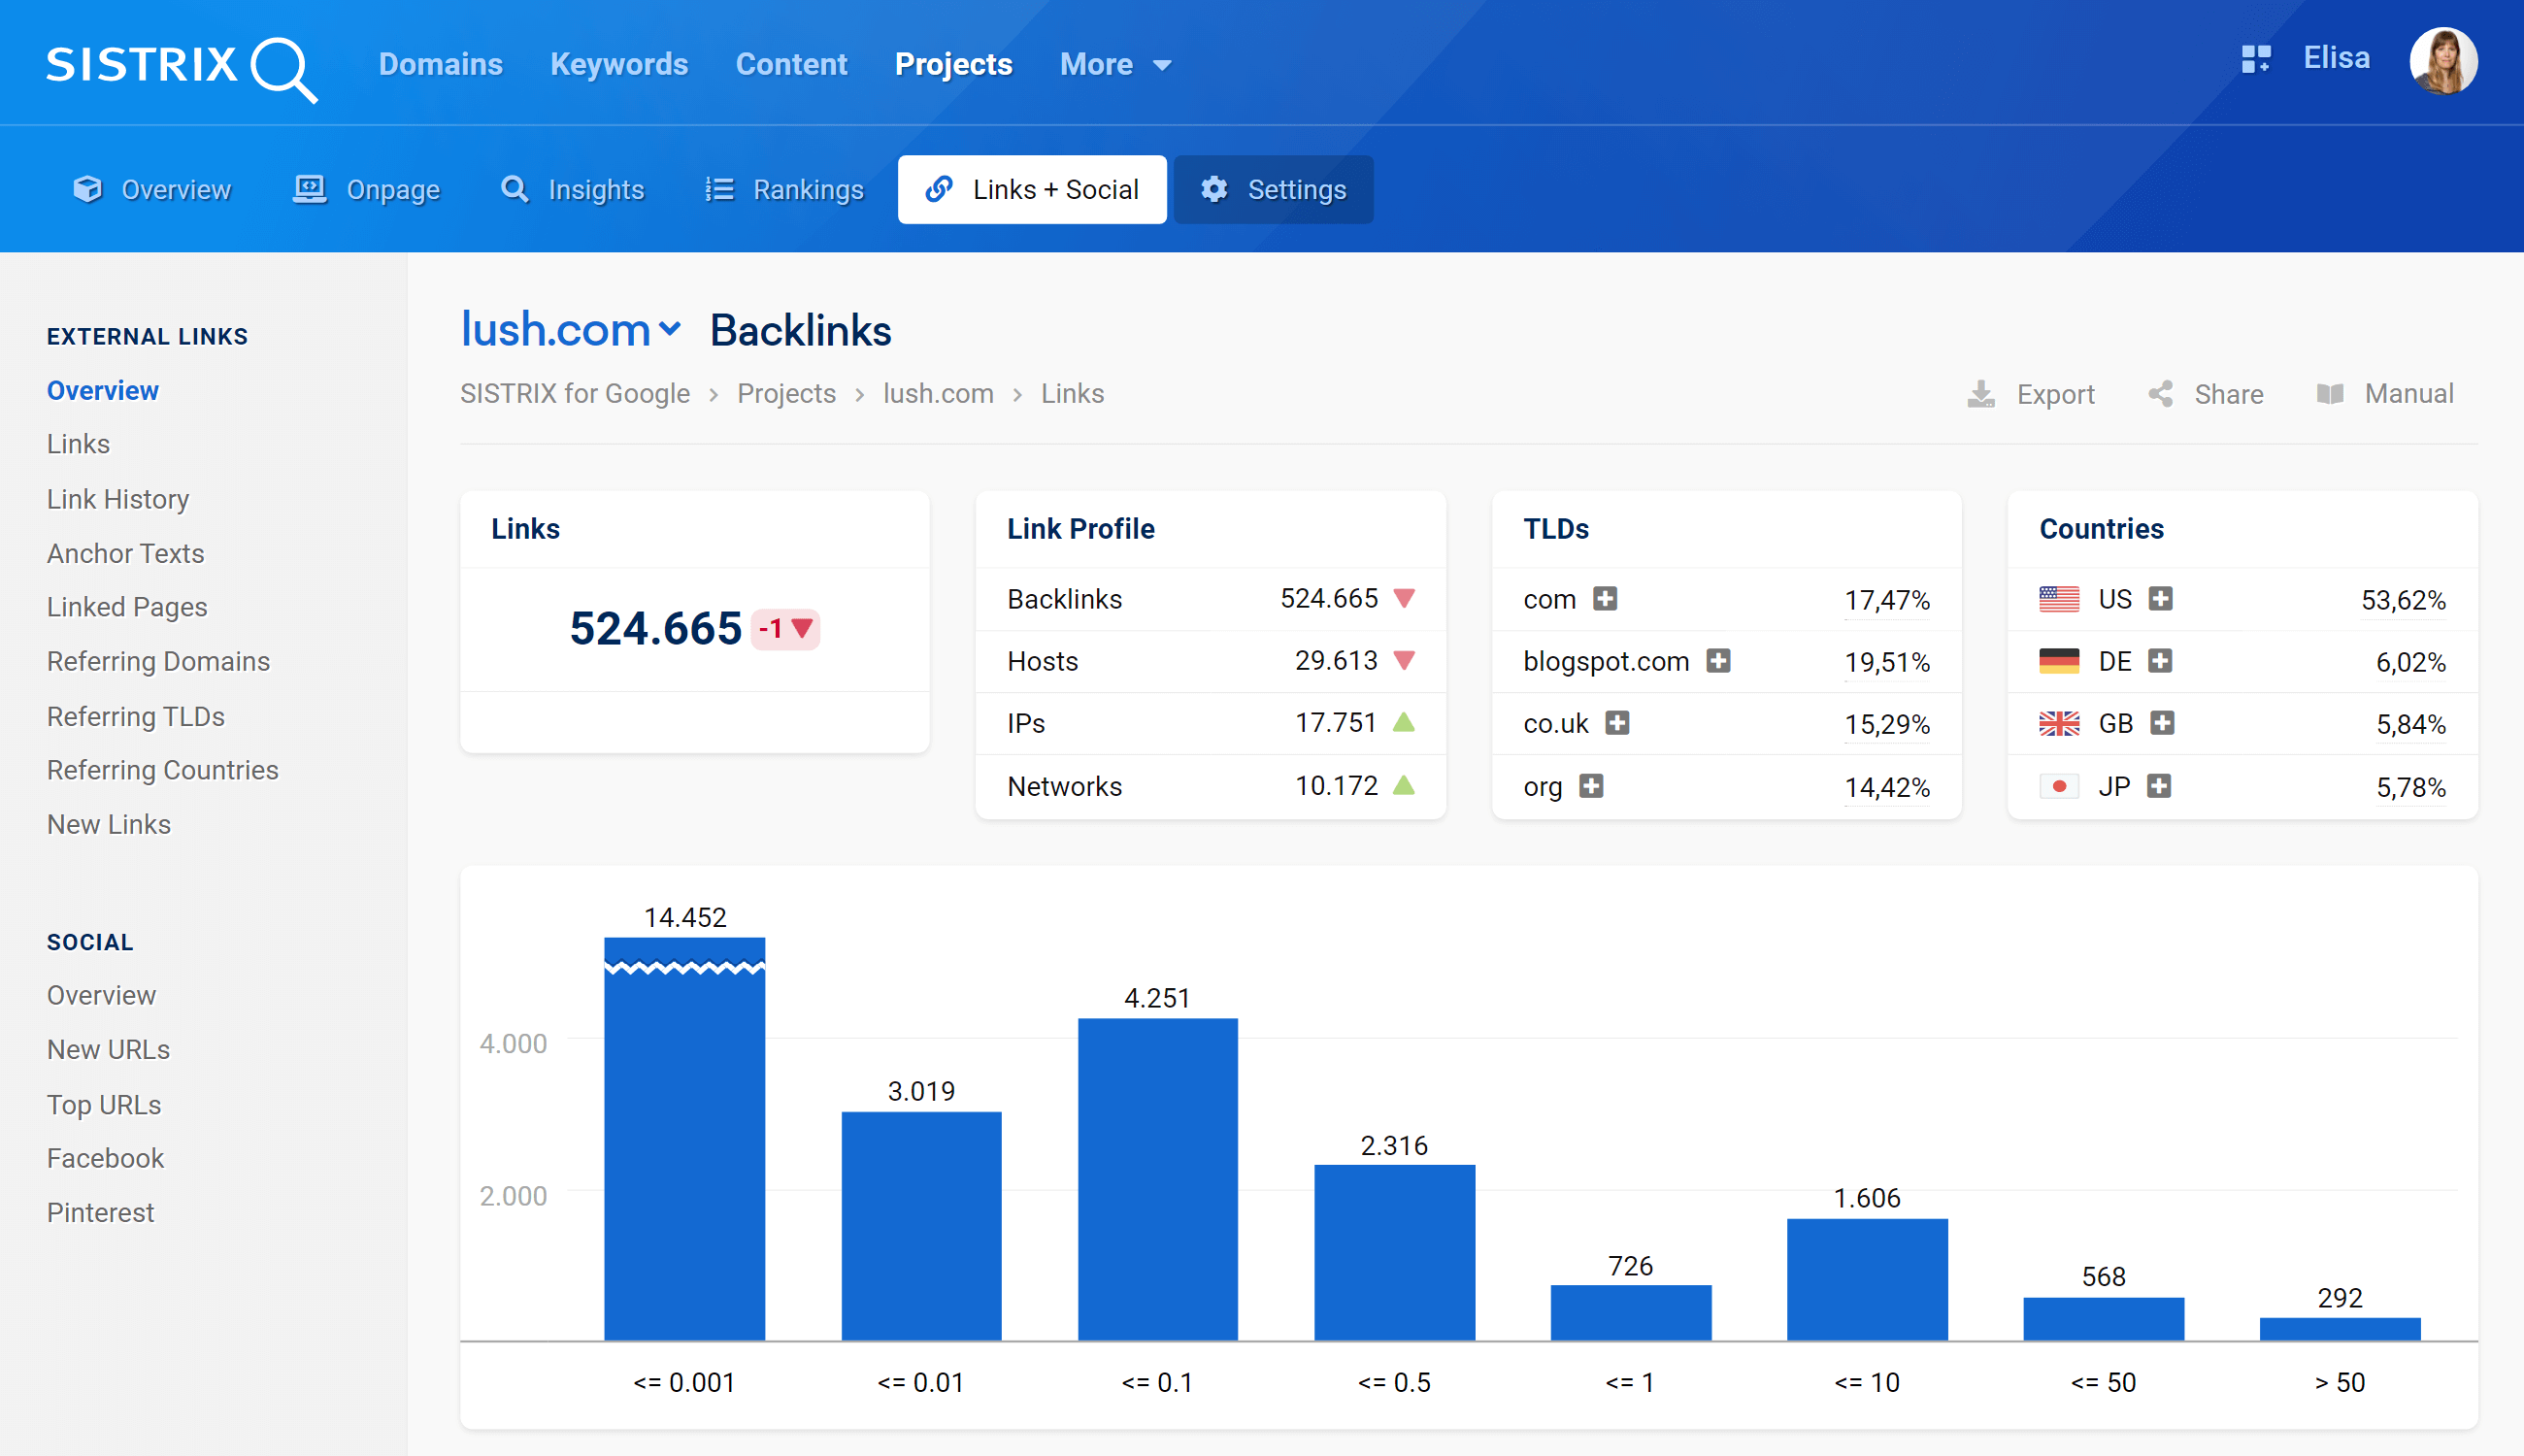
Task: Open Pinterest social report
Action: pos(100,1212)
